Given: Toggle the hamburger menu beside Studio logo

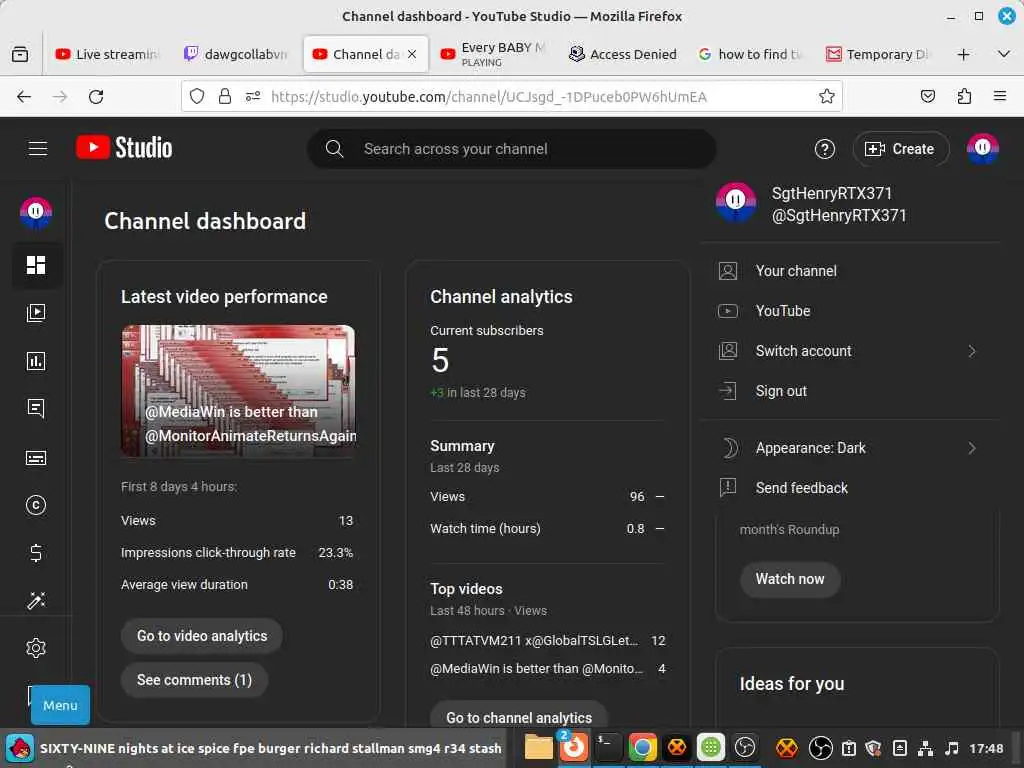Looking at the screenshot, I should (x=38, y=149).
